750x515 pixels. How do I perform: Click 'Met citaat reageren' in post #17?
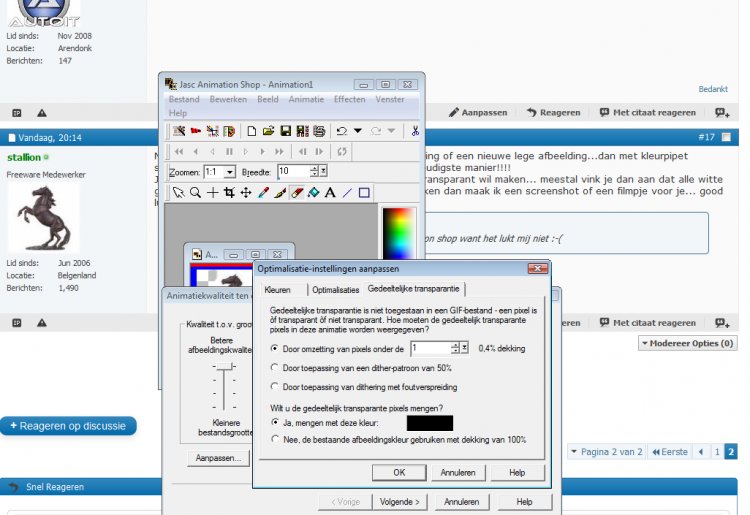[648, 323]
